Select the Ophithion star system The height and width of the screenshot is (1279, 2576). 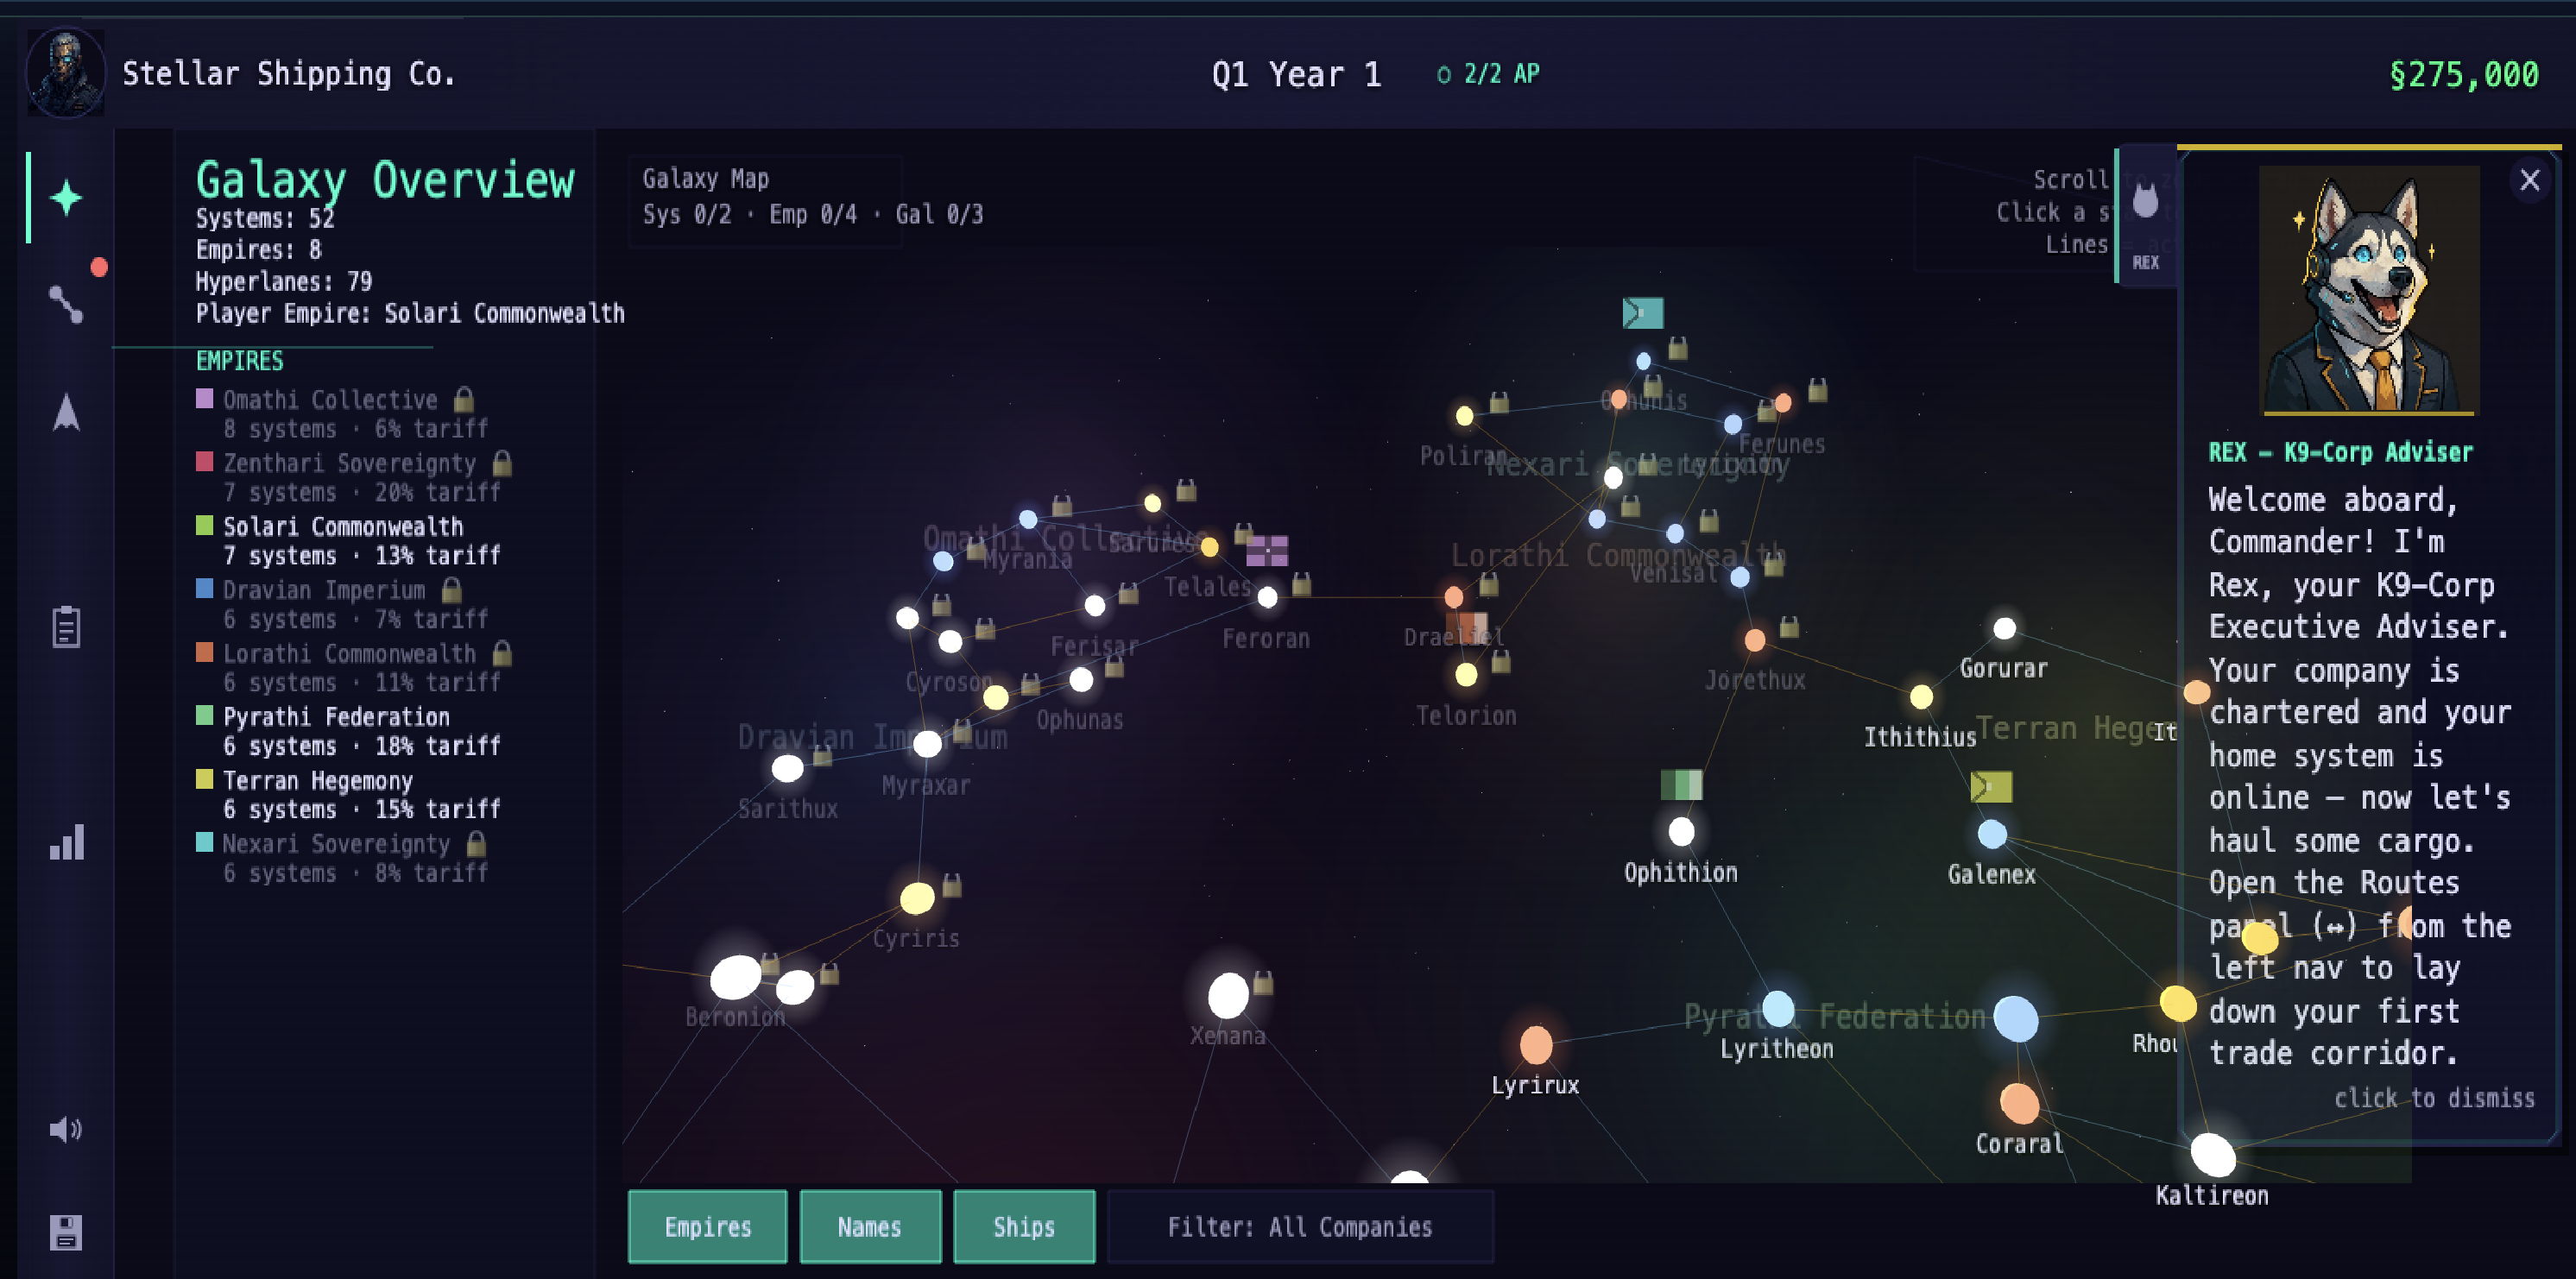pos(1681,831)
